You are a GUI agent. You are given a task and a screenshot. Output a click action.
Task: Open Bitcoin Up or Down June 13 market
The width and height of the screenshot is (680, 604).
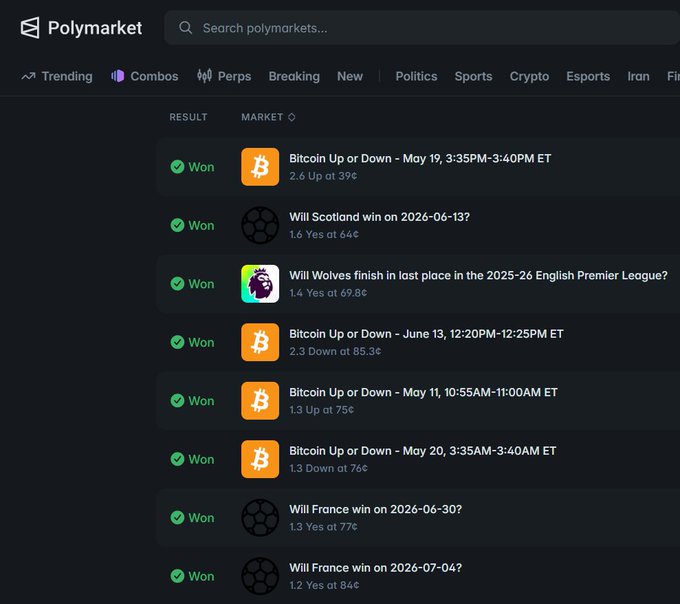coord(426,334)
